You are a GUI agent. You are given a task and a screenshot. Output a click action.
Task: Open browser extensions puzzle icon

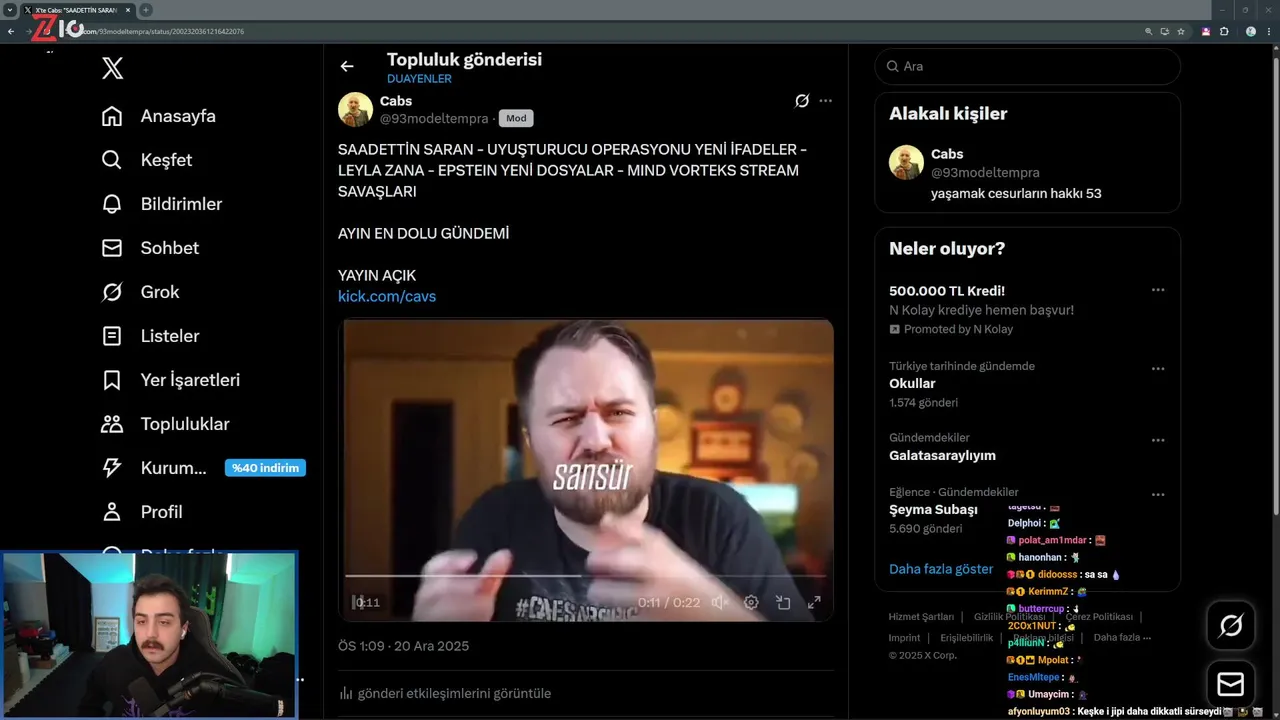click(1224, 32)
